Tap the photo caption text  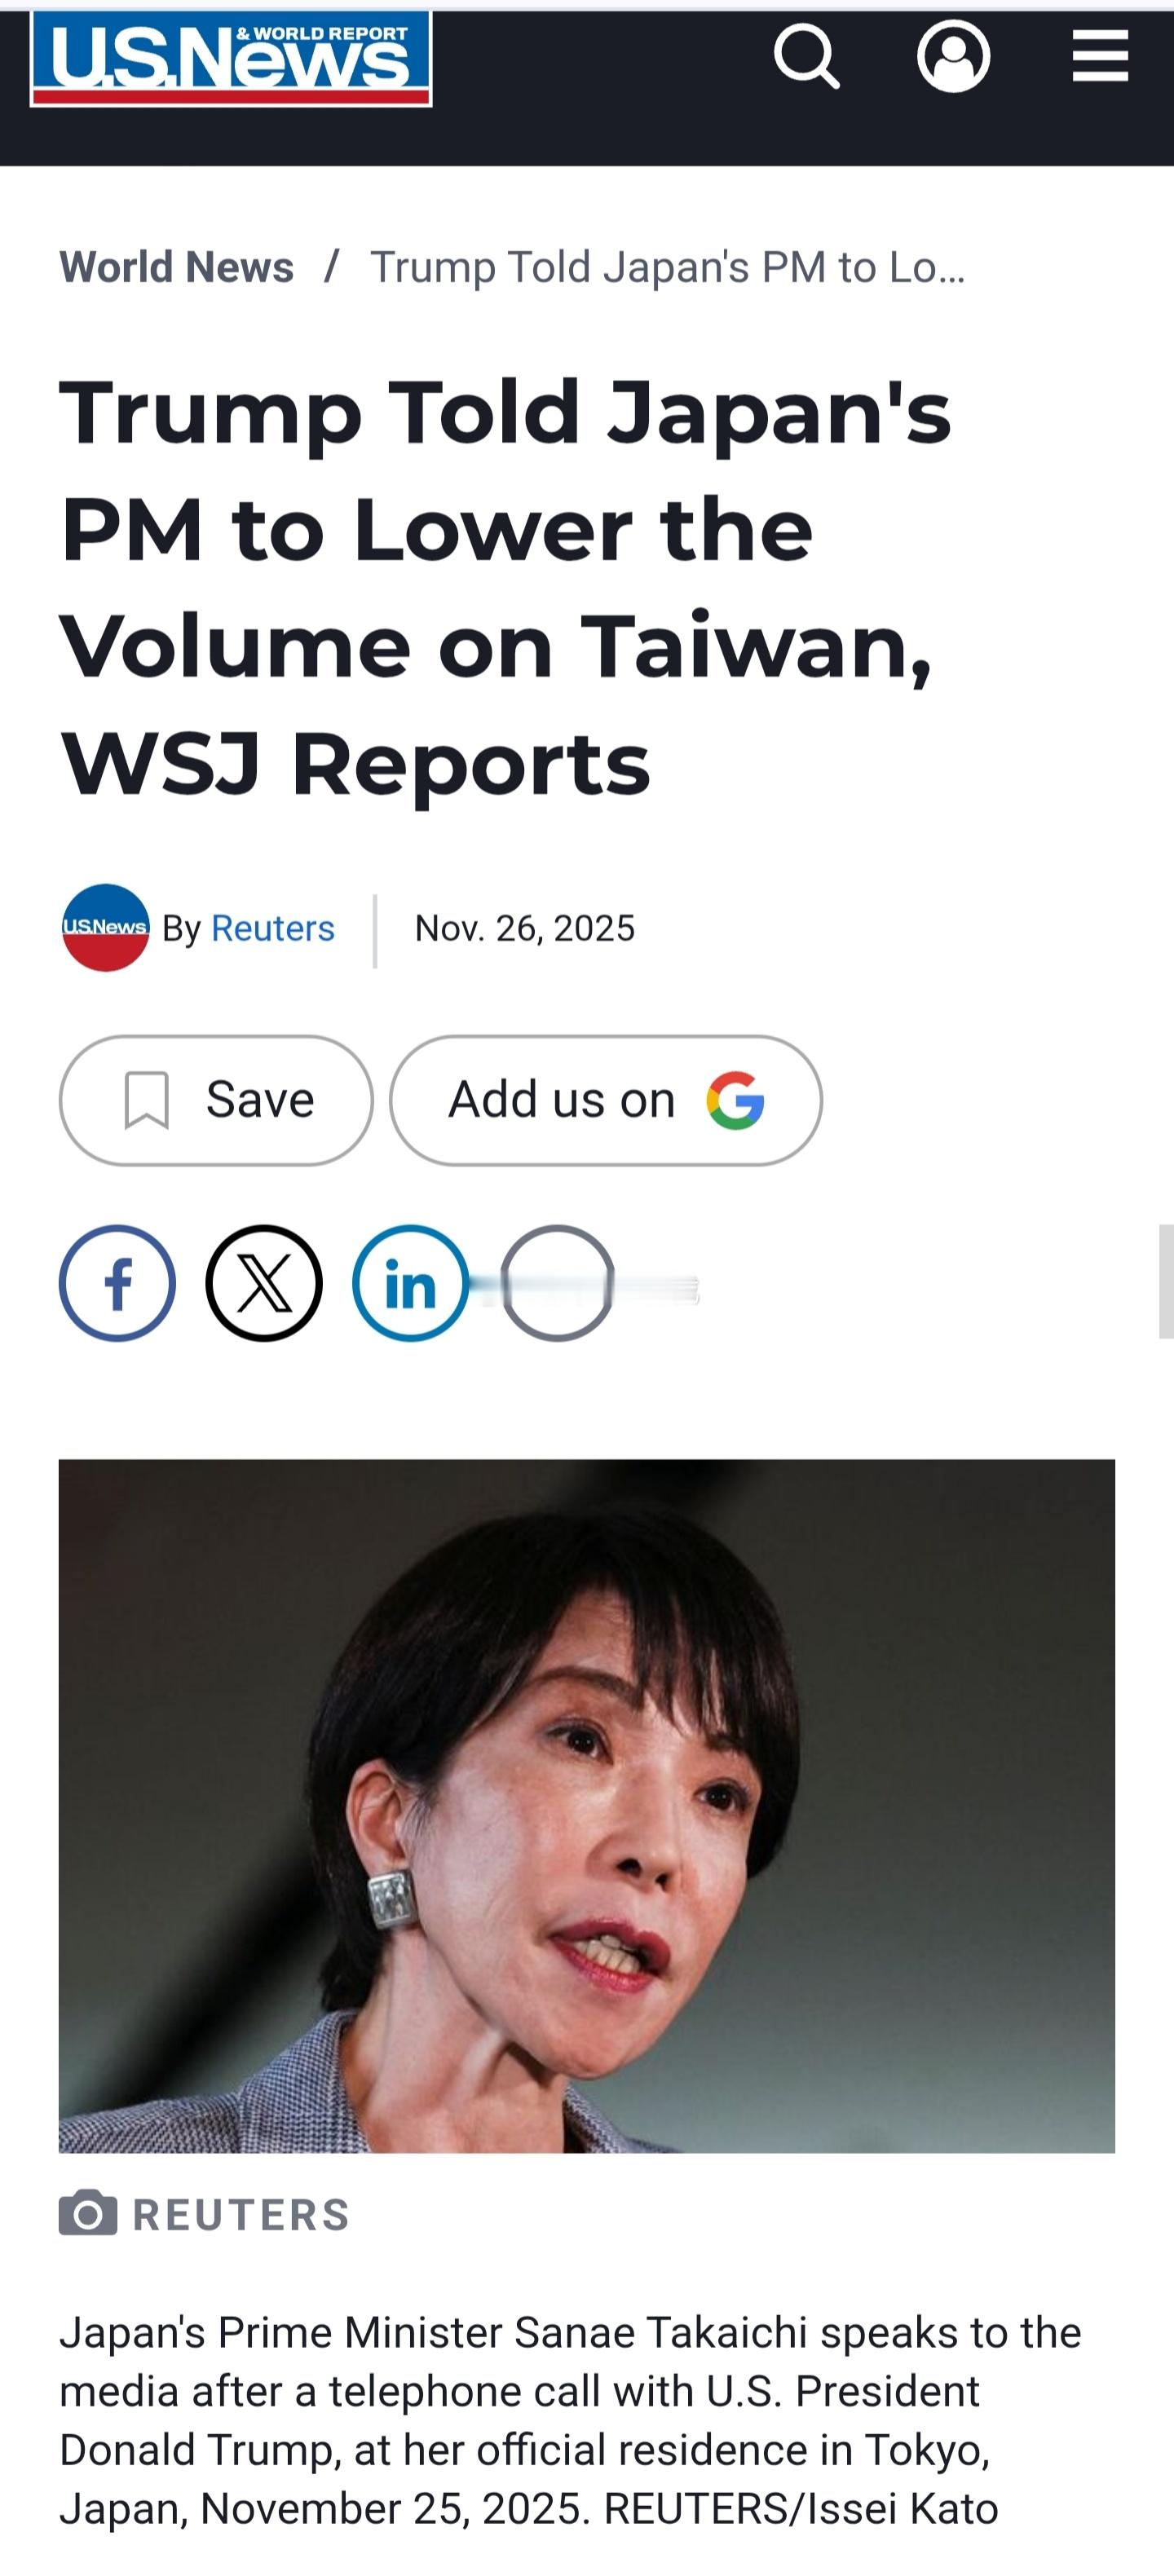[570, 2420]
